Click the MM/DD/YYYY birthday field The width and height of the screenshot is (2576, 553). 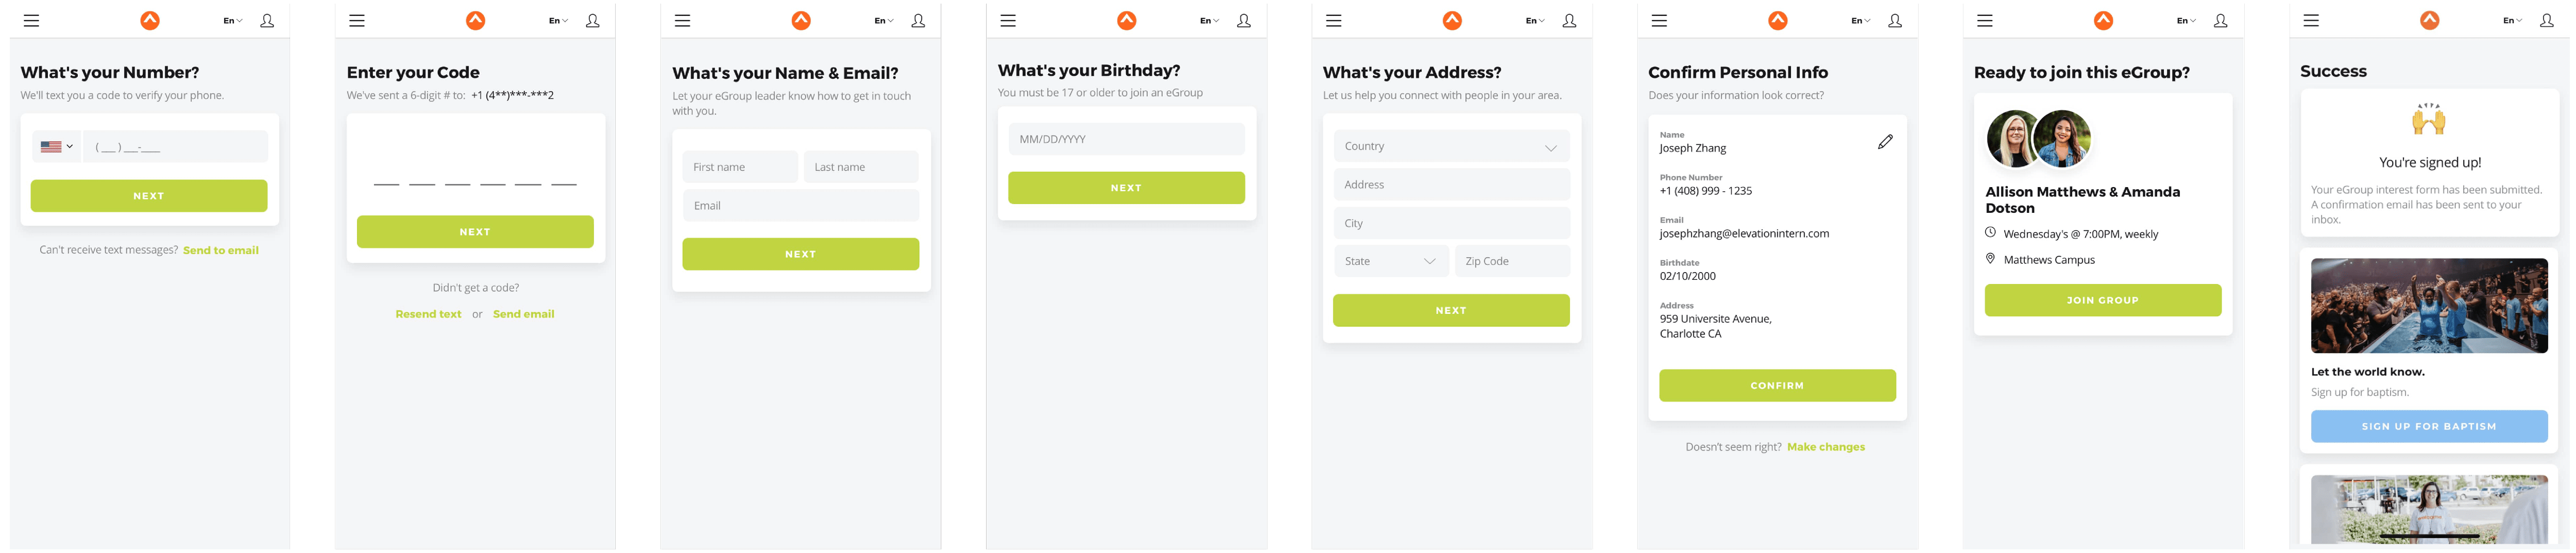pos(1125,139)
